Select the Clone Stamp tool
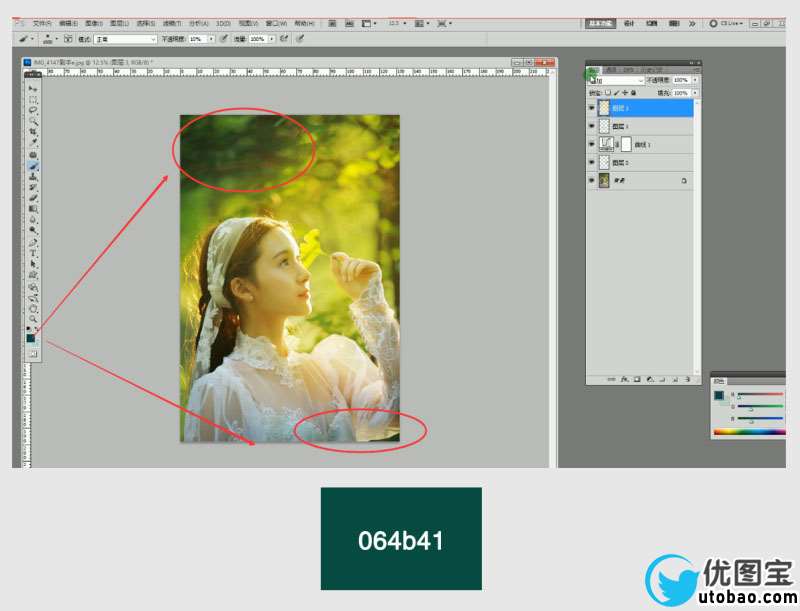 pos(33,177)
